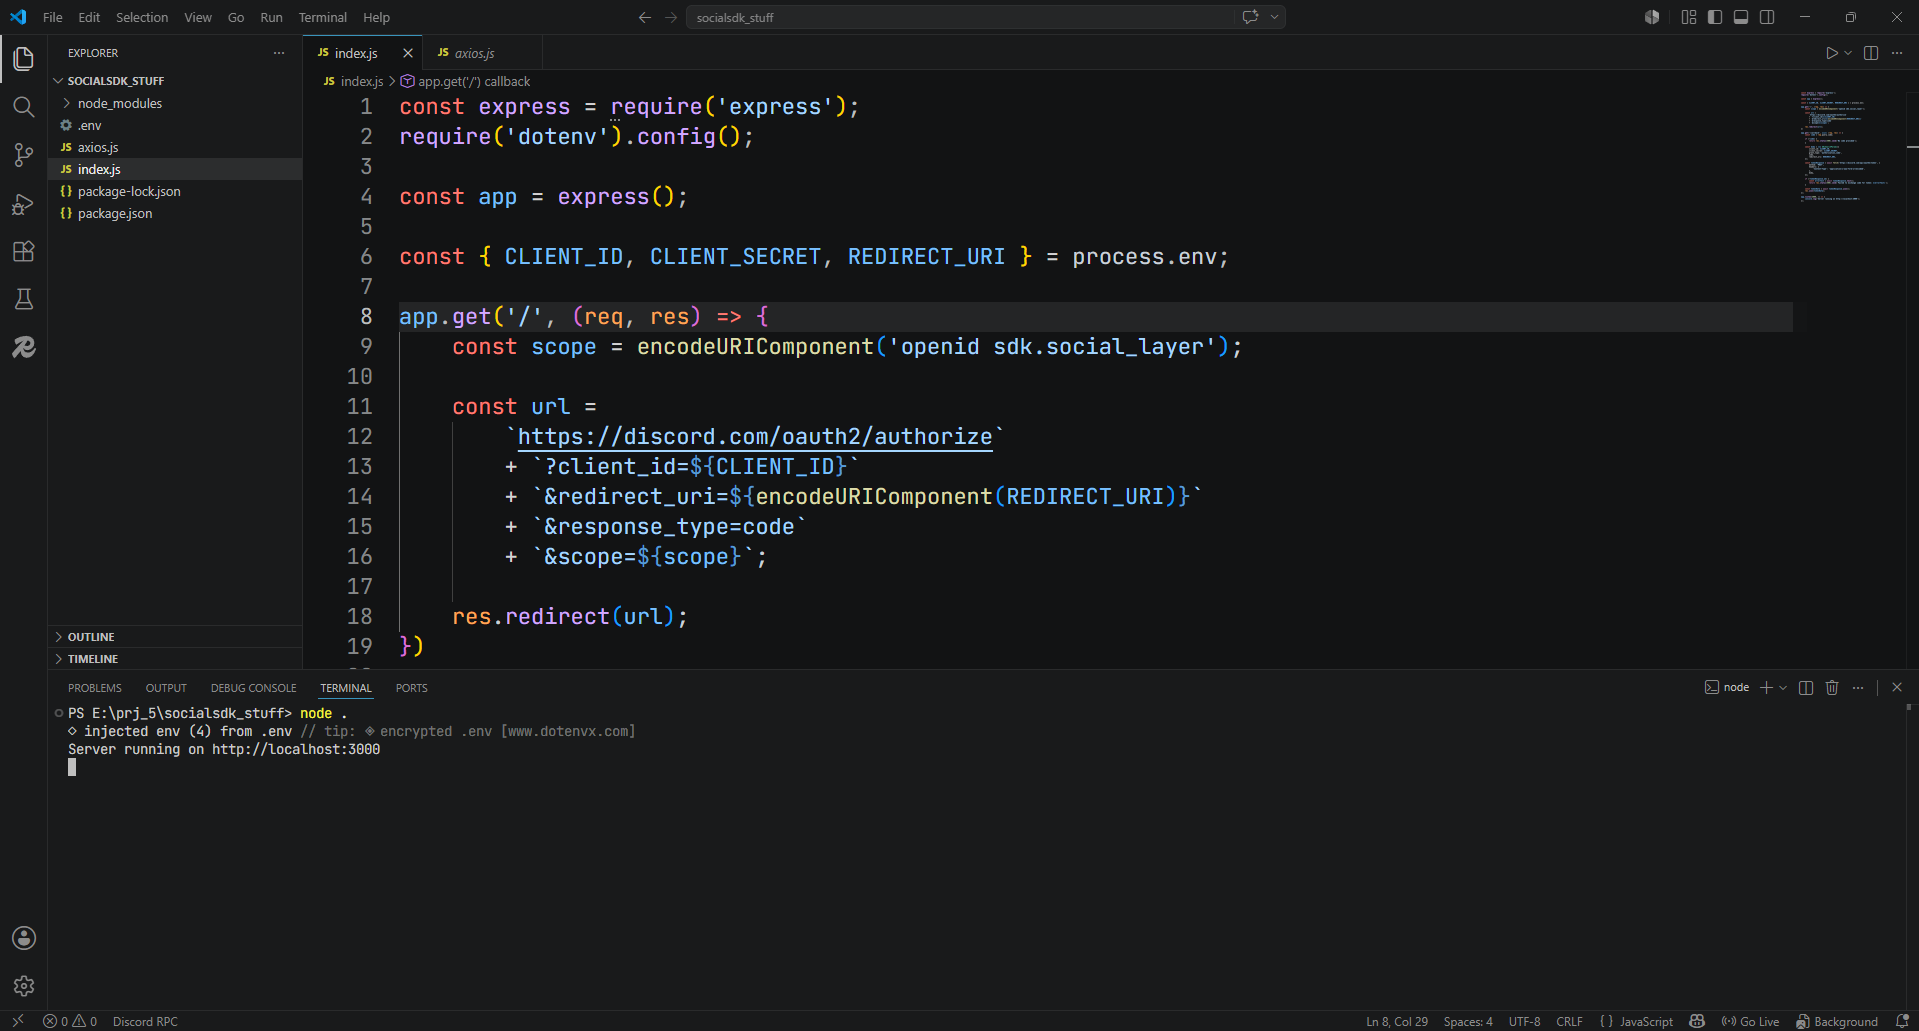This screenshot has width=1919, height=1031.
Task: Kill terminal with the trash icon
Action: pyautogui.click(x=1832, y=687)
